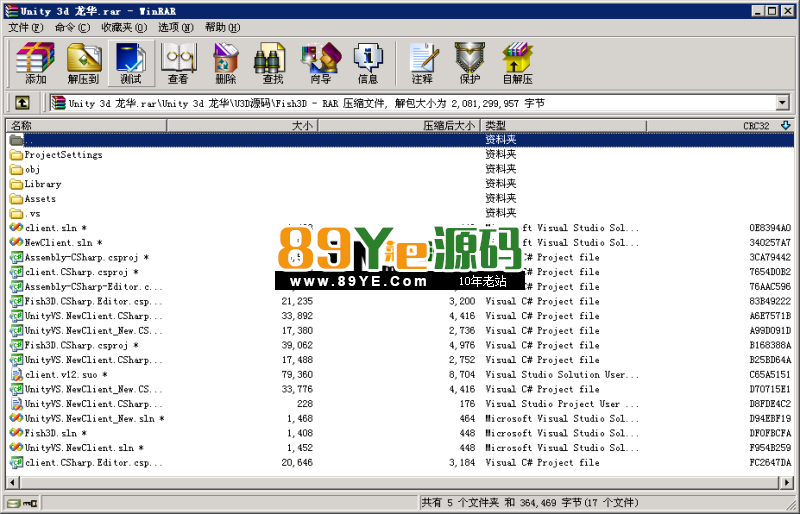This screenshot has width=800, height=514.
Task: Click 'Visual Studio Solution User...' type cell
Action: tap(562, 375)
